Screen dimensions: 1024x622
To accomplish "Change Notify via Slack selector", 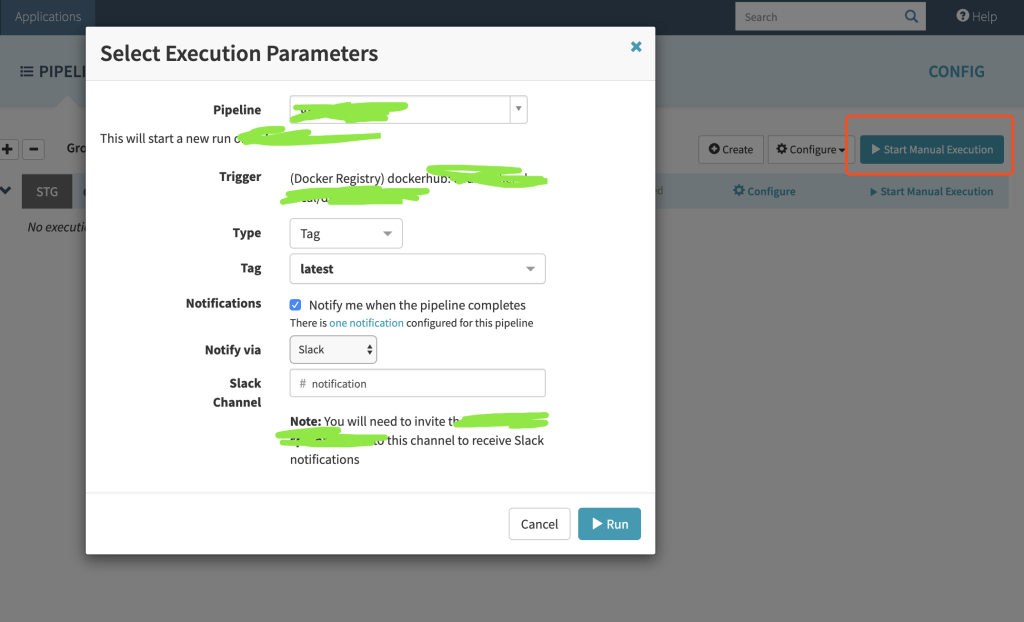I will point(333,350).
